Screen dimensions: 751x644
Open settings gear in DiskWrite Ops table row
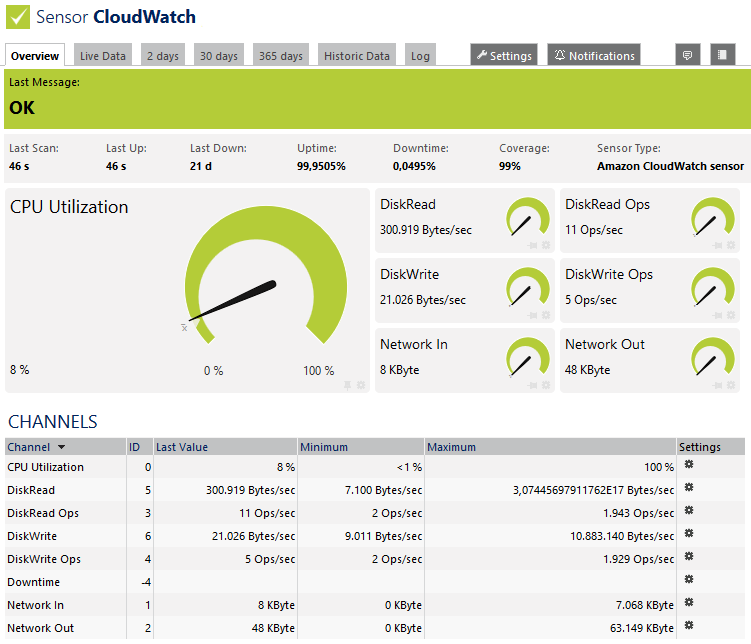(x=689, y=556)
